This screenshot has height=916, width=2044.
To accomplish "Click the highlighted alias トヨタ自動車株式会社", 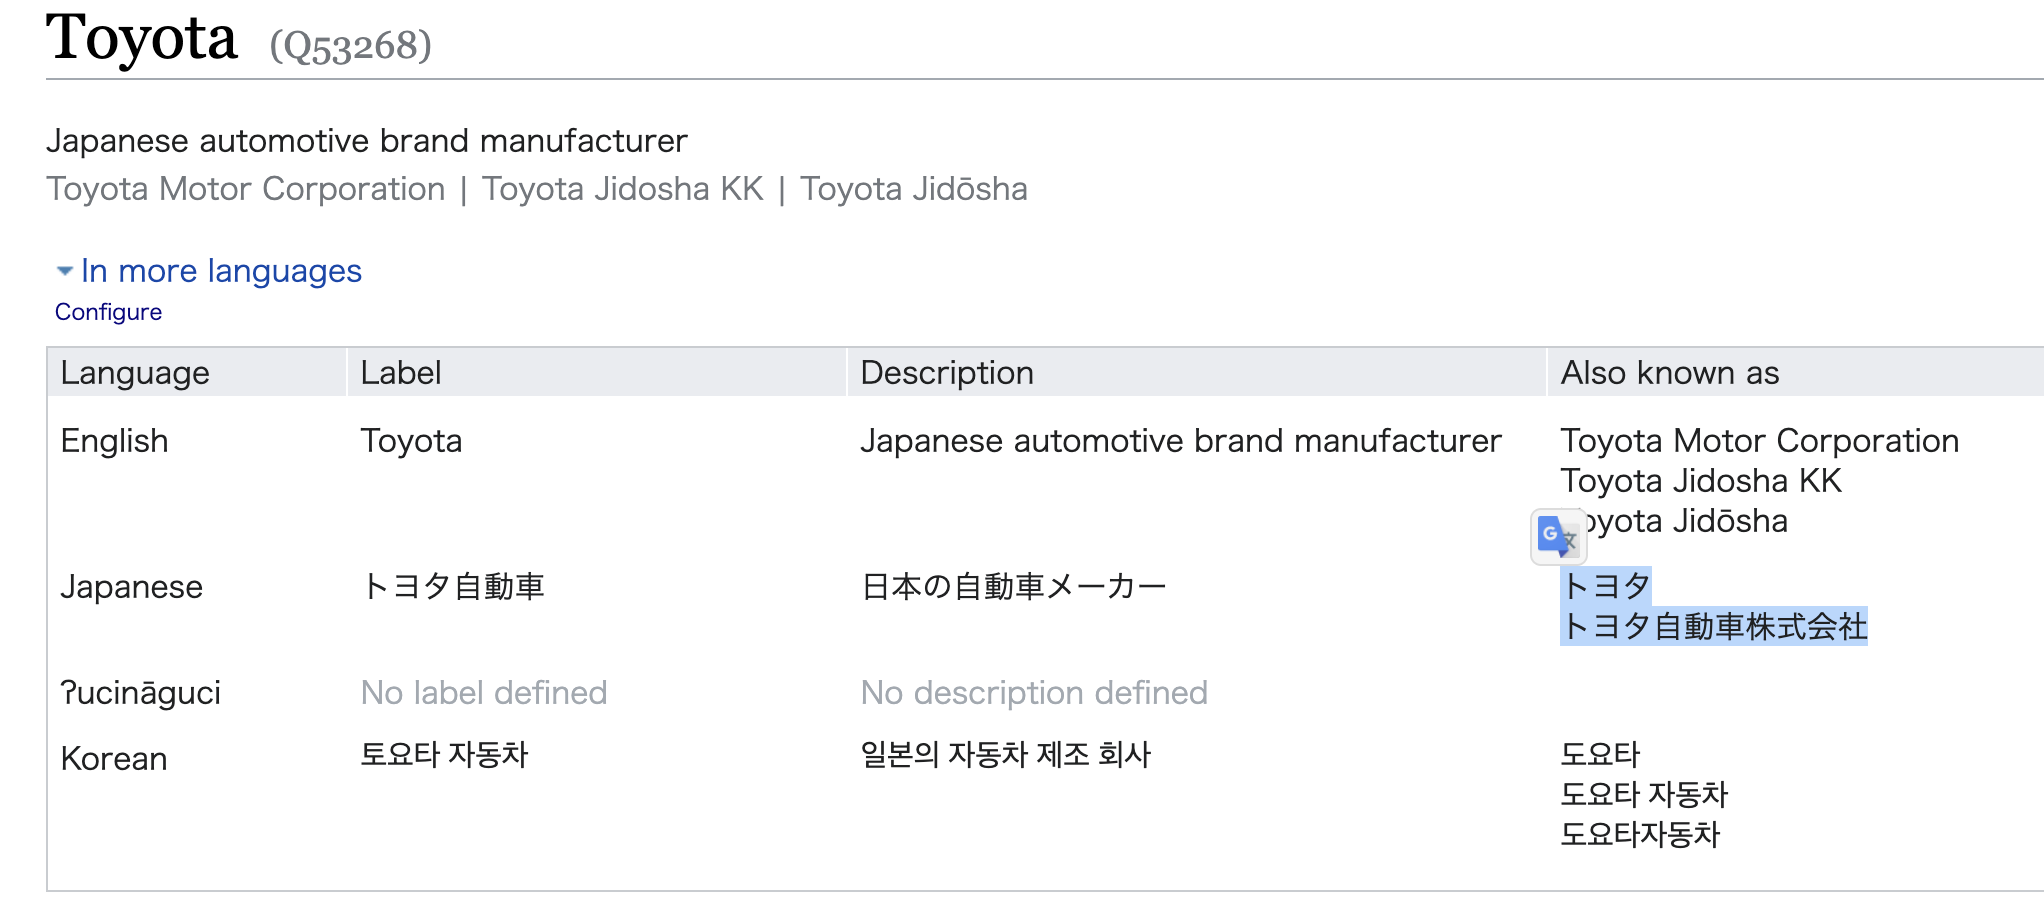I will tap(1714, 627).
